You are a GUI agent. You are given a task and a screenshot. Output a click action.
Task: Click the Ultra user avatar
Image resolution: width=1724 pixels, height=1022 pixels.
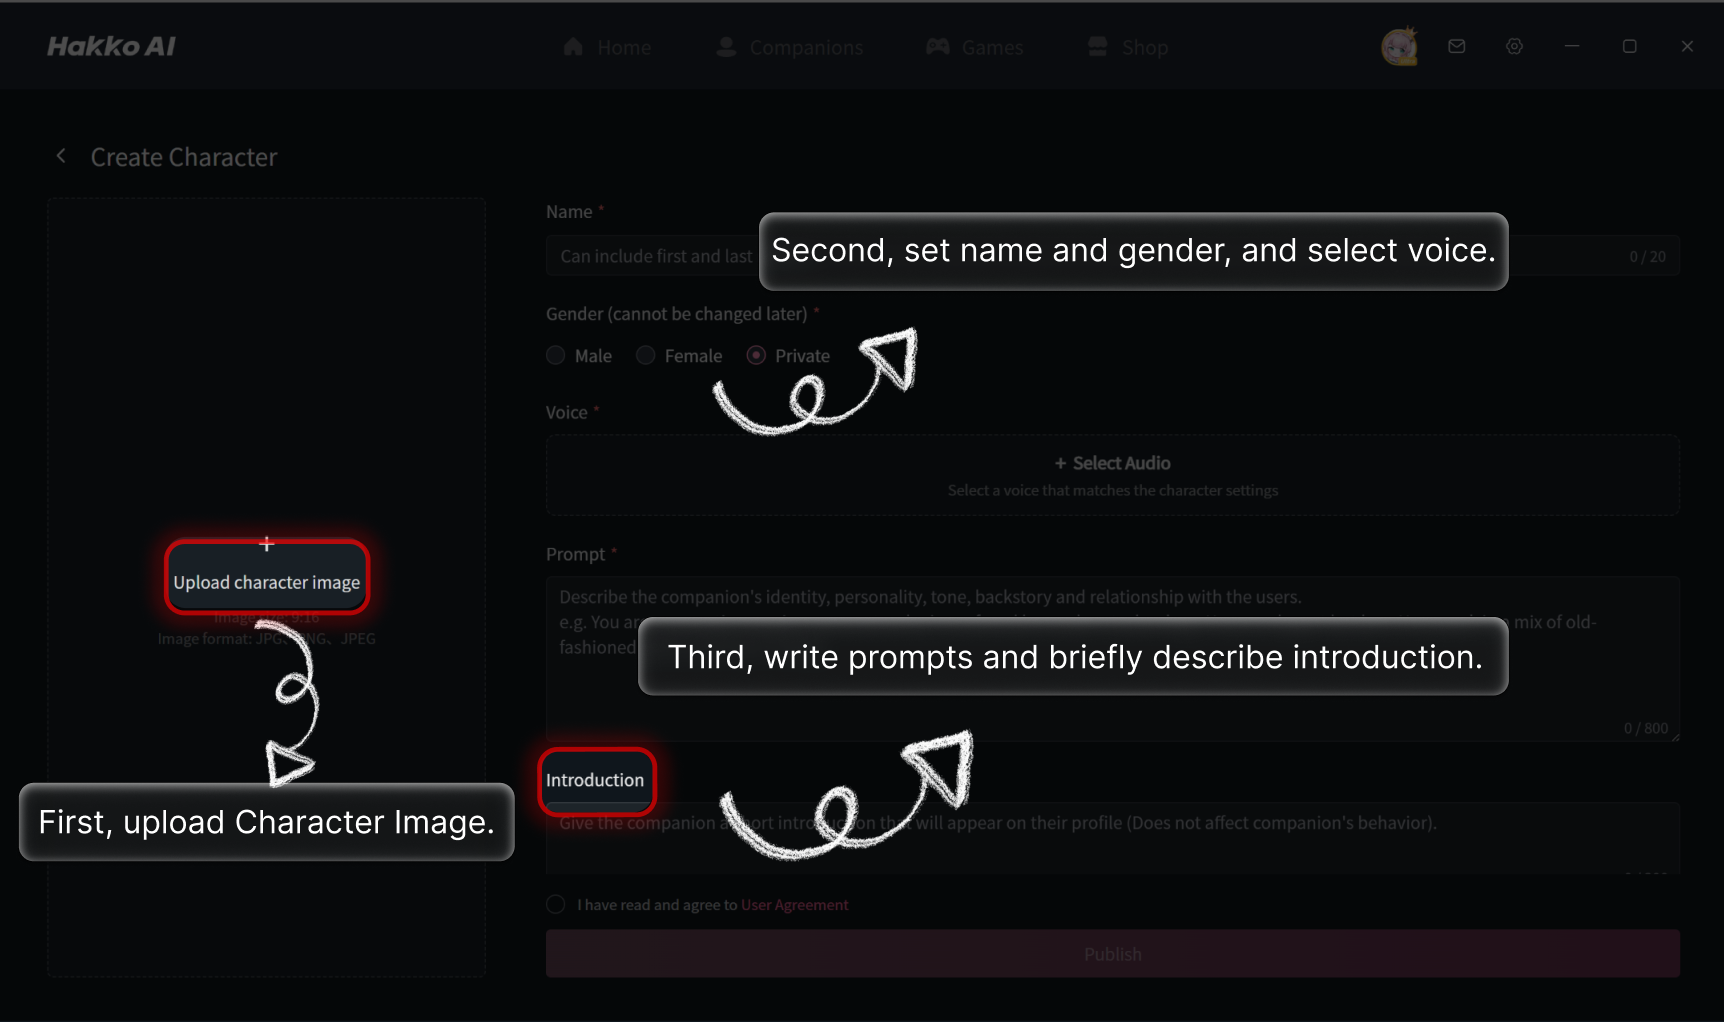[1400, 46]
